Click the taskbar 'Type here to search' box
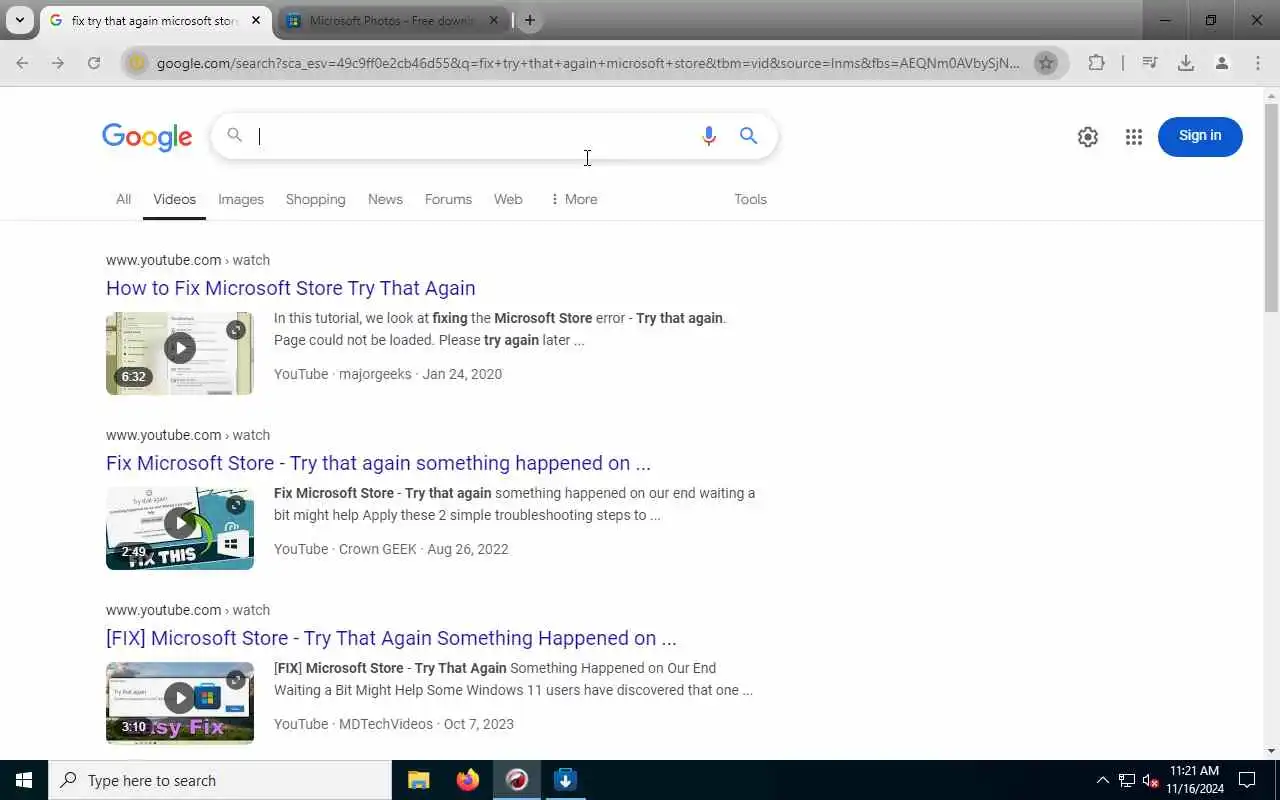The height and width of the screenshot is (800, 1280). (x=220, y=780)
